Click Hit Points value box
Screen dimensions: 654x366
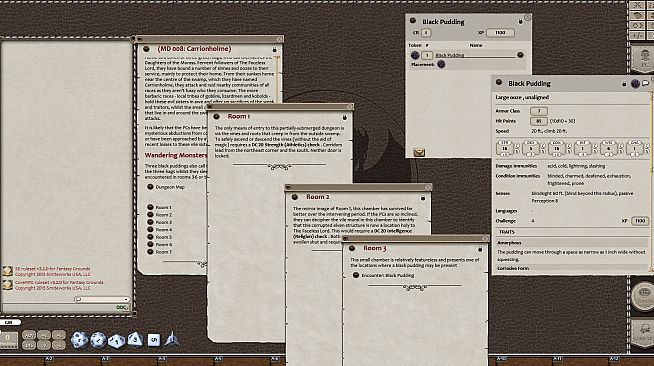click(x=538, y=121)
